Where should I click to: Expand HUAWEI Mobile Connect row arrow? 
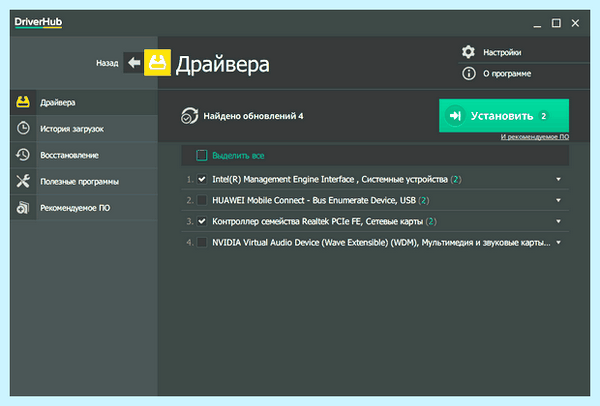click(558, 200)
